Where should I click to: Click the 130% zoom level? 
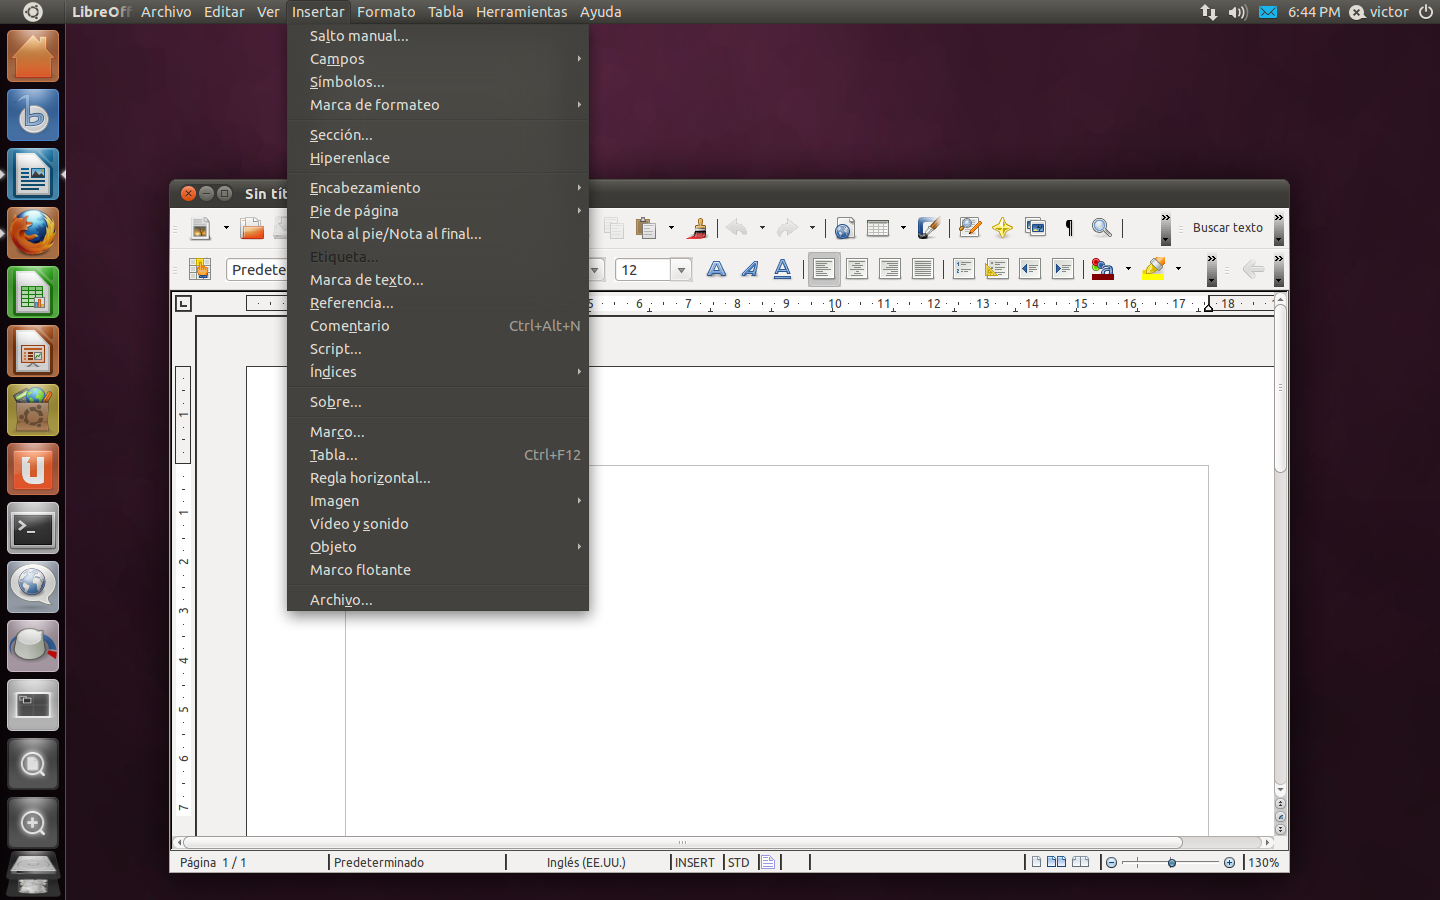(1264, 862)
